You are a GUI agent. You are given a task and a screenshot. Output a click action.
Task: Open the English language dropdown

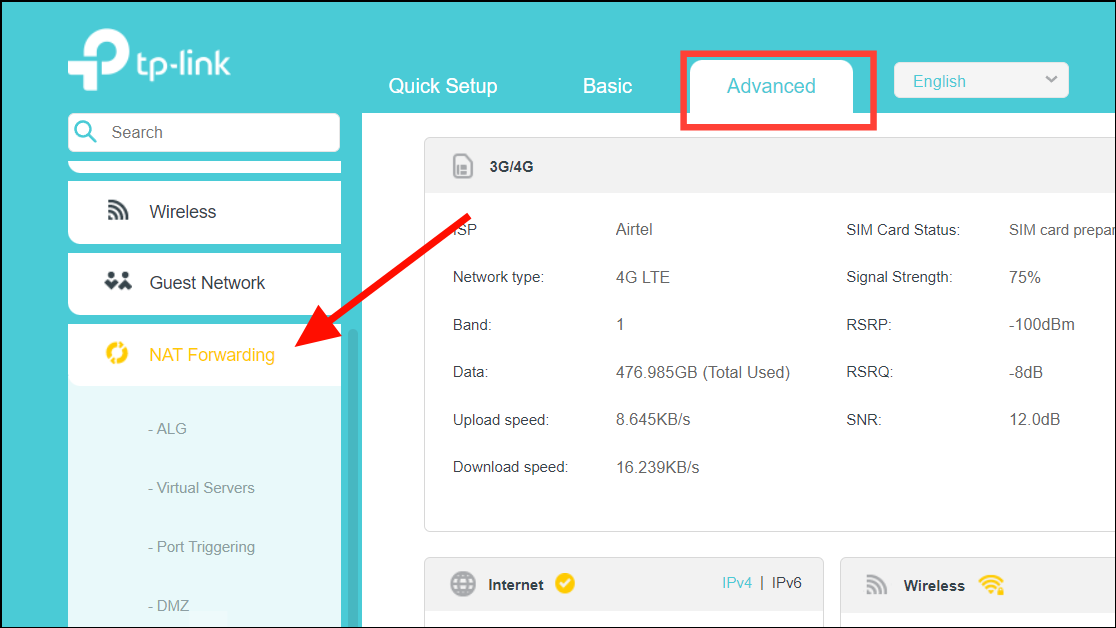click(981, 80)
